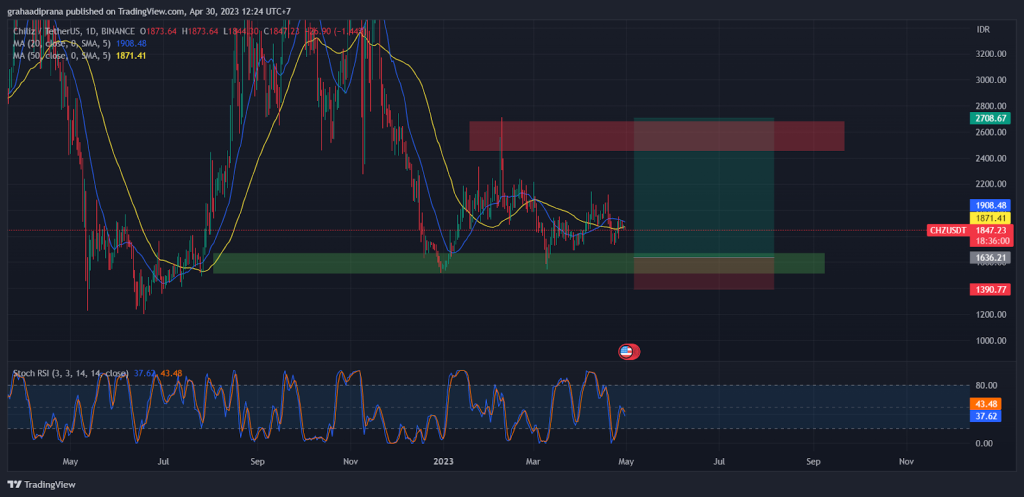Viewport: 1024px width, 497px height.
Task: Click the 2200.00 price scale label
Action: pyautogui.click(x=991, y=184)
